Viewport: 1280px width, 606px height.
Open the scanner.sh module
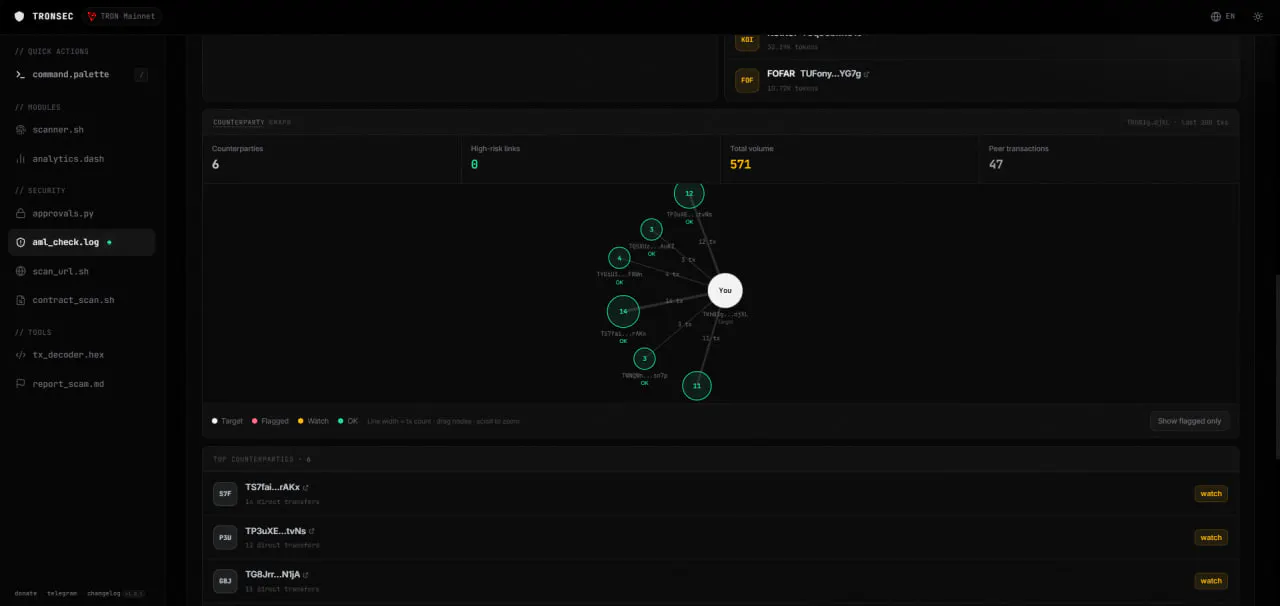(x=81, y=130)
